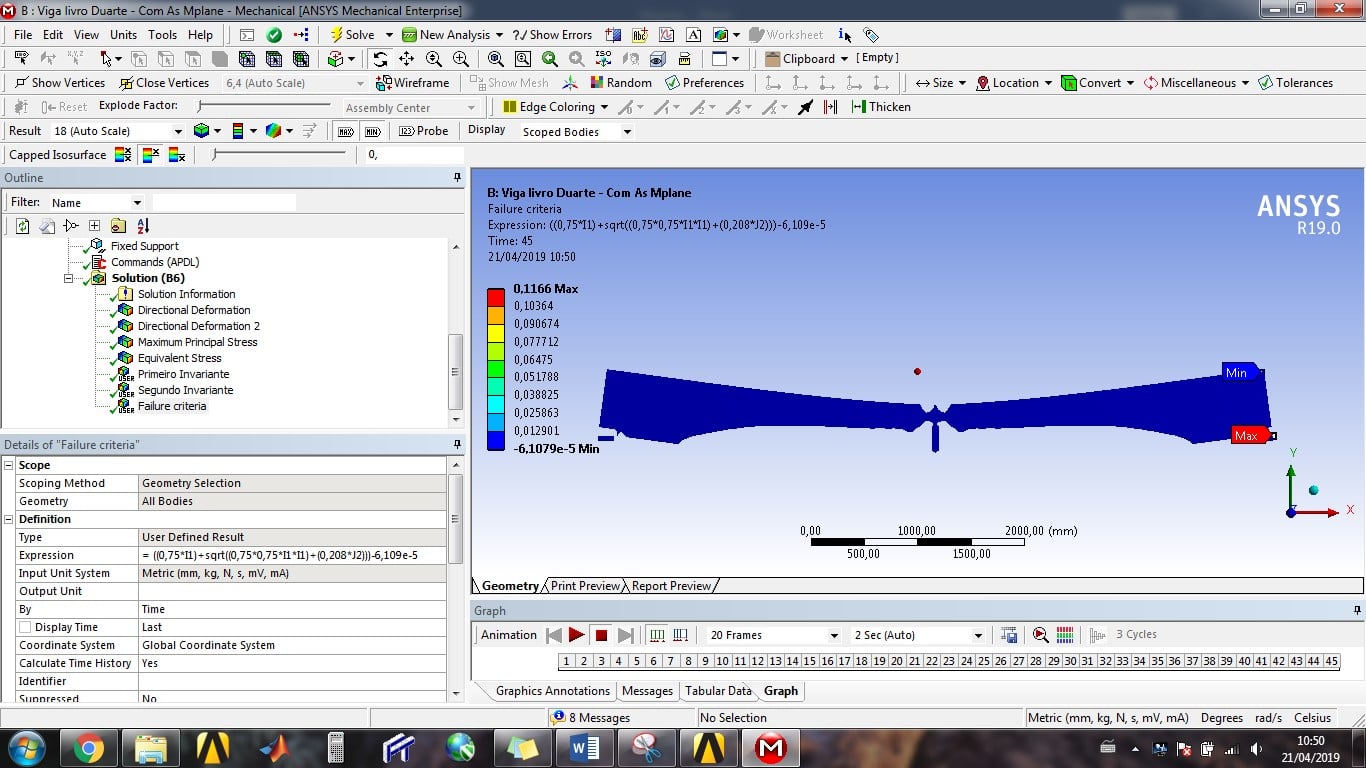This screenshot has height=768, width=1366.
Task: Select Equivalent Stress in the outline
Action: (x=179, y=358)
